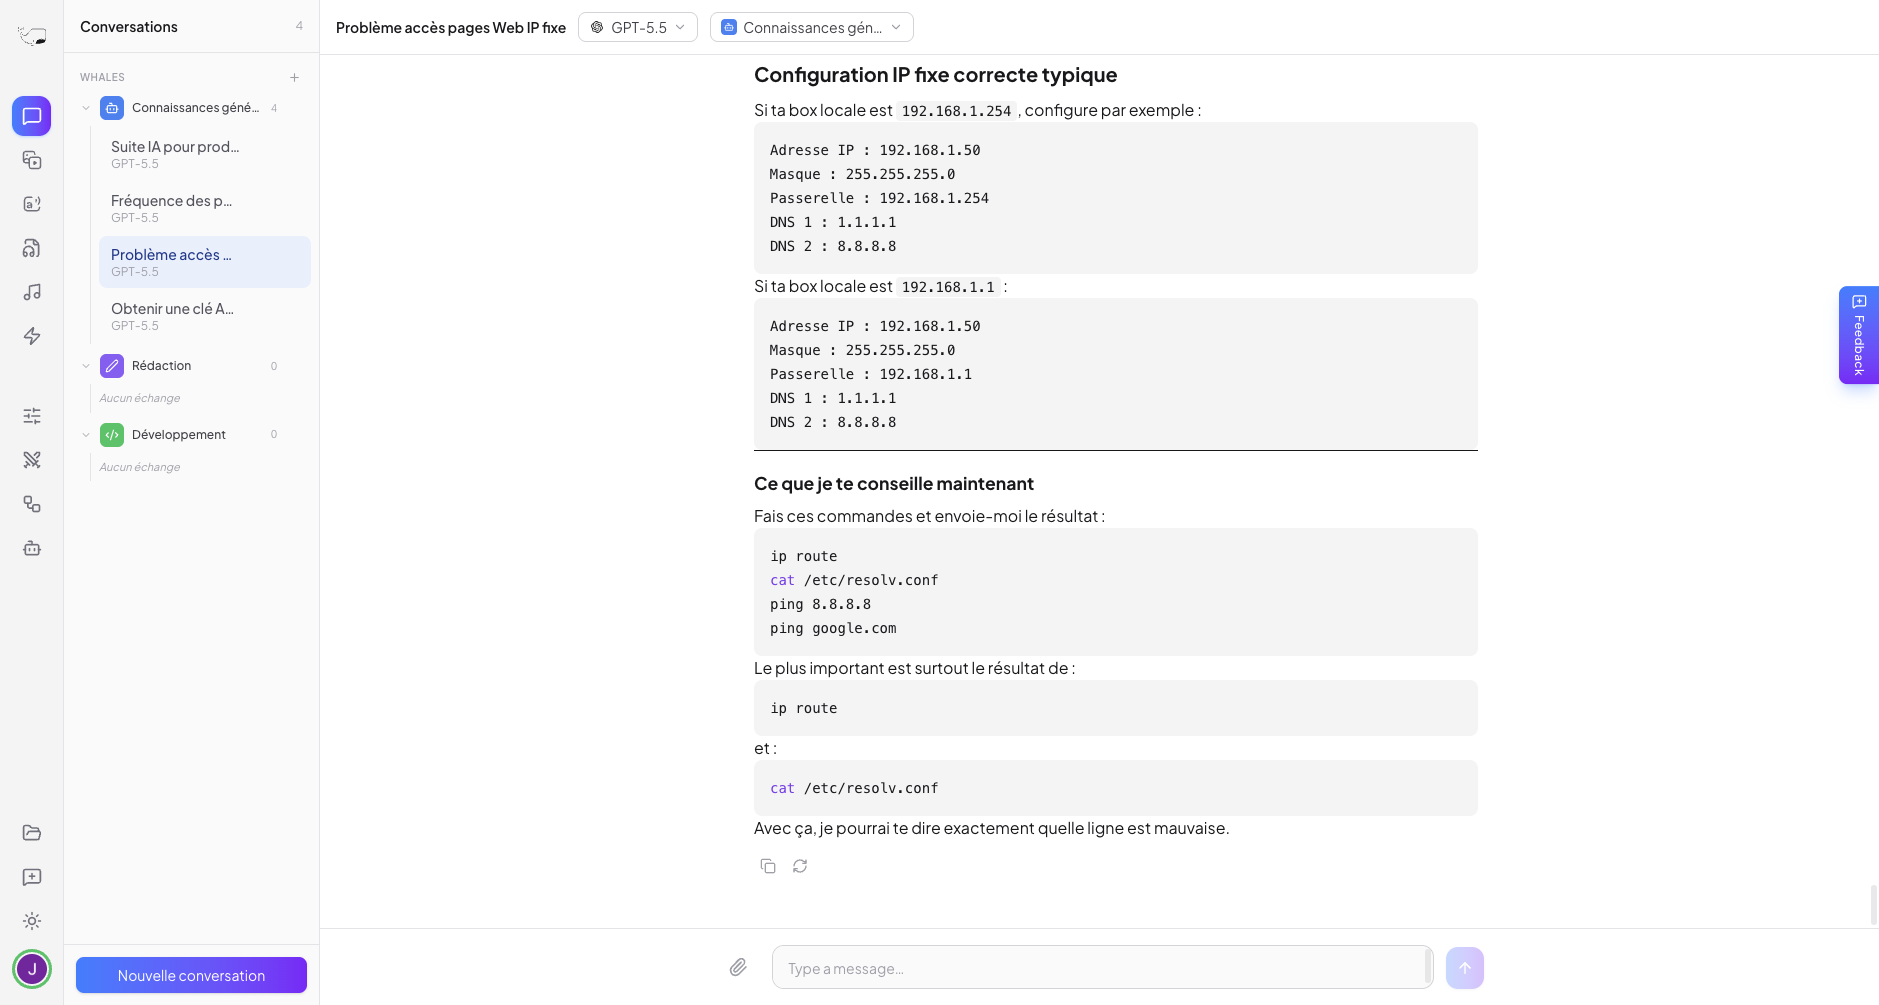Click the whale logo in the sidebar

pyautogui.click(x=32, y=37)
